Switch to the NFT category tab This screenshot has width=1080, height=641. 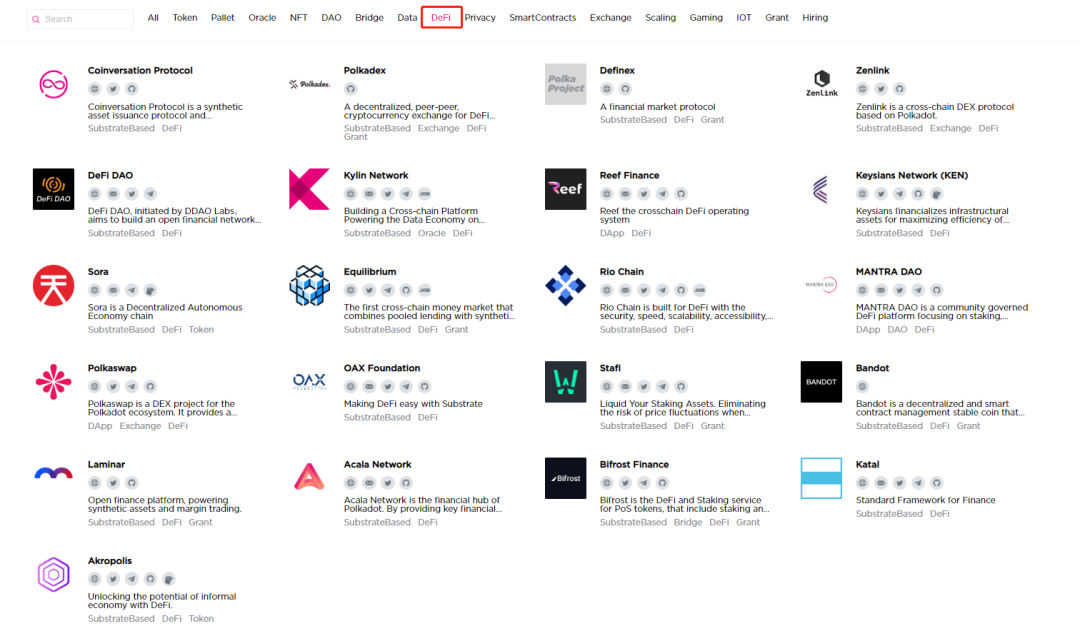point(298,18)
